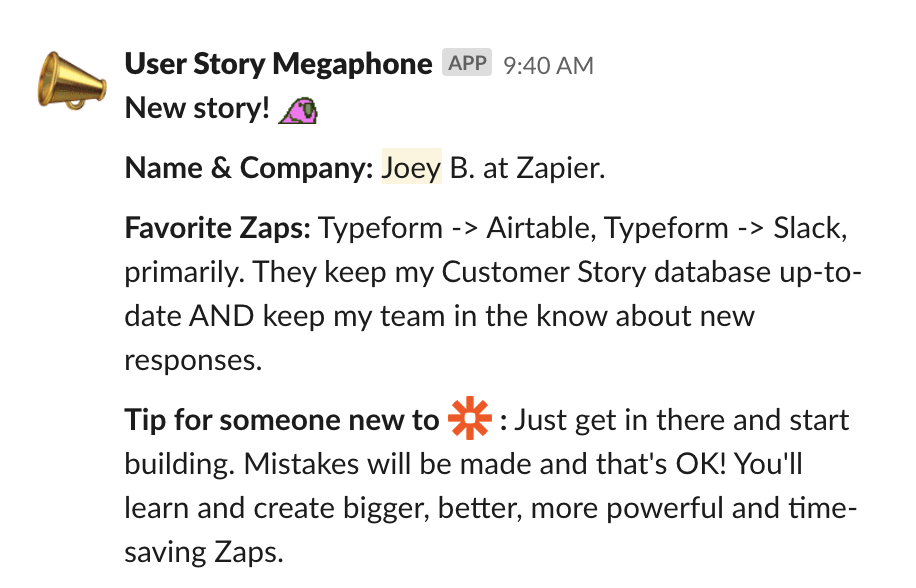Click the APP badge beside sender name

pos(467,64)
